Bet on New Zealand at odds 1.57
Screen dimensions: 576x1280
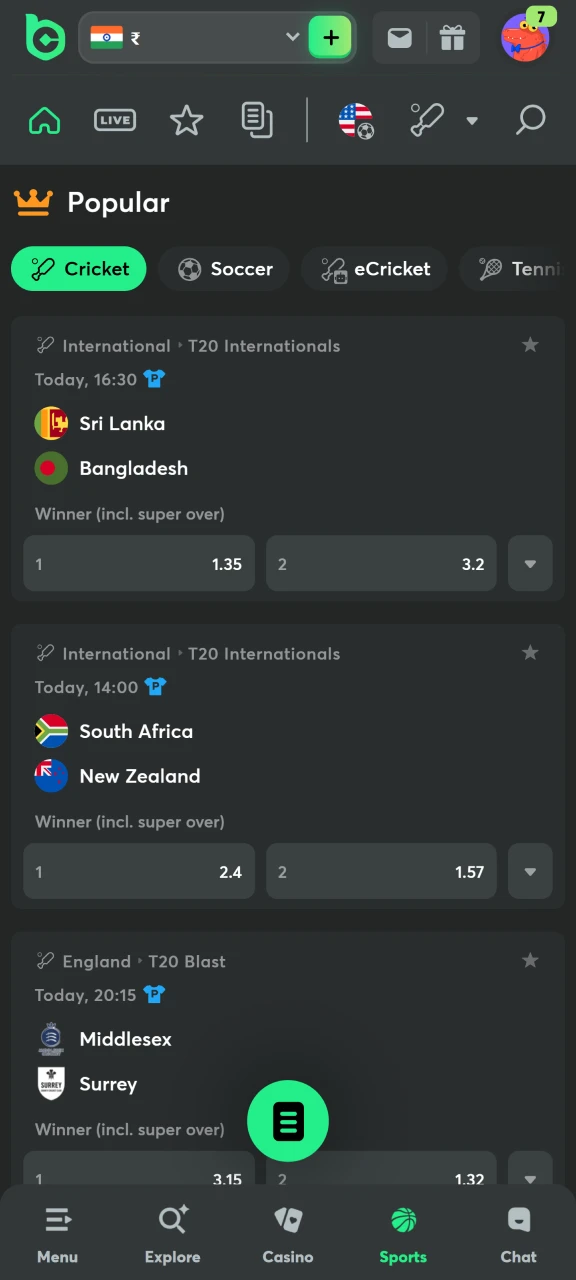tap(381, 872)
